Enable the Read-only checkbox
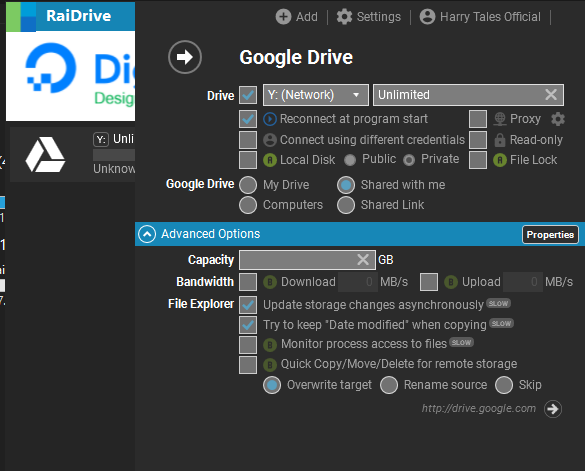585x471 pixels. coord(478,140)
